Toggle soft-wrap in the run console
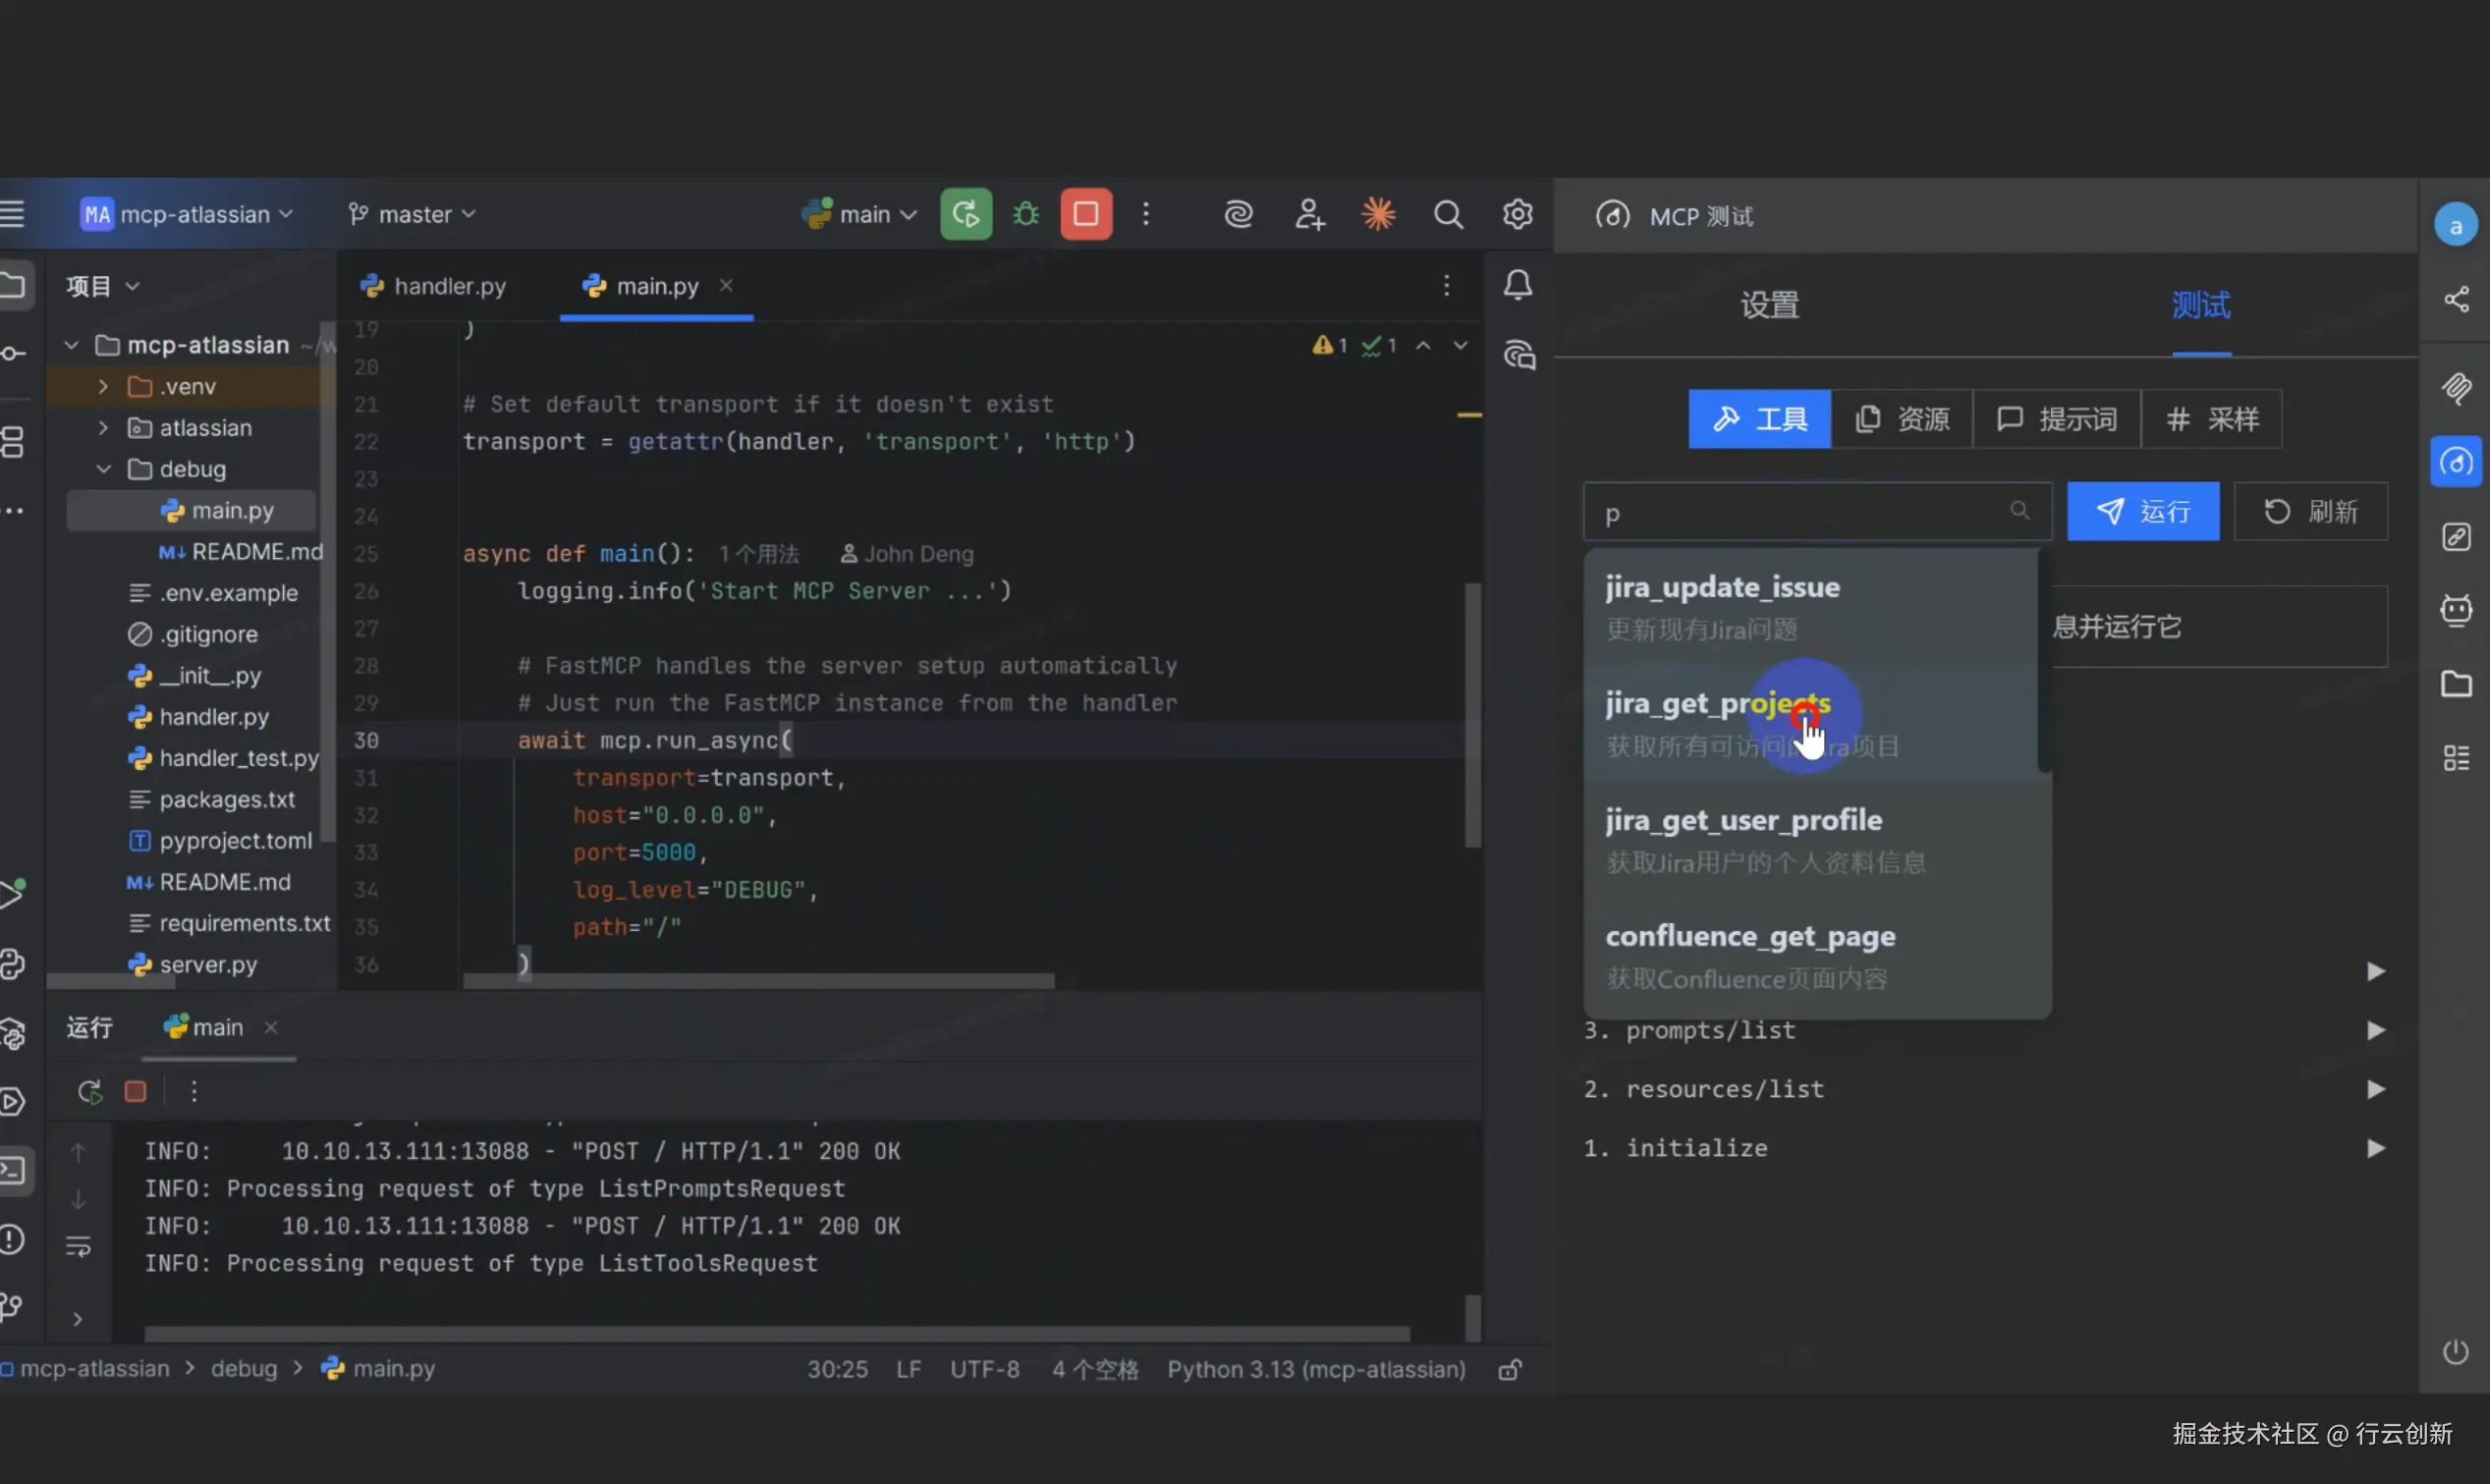This screenshot has width=2490, height=1484. pos(78,1246)
